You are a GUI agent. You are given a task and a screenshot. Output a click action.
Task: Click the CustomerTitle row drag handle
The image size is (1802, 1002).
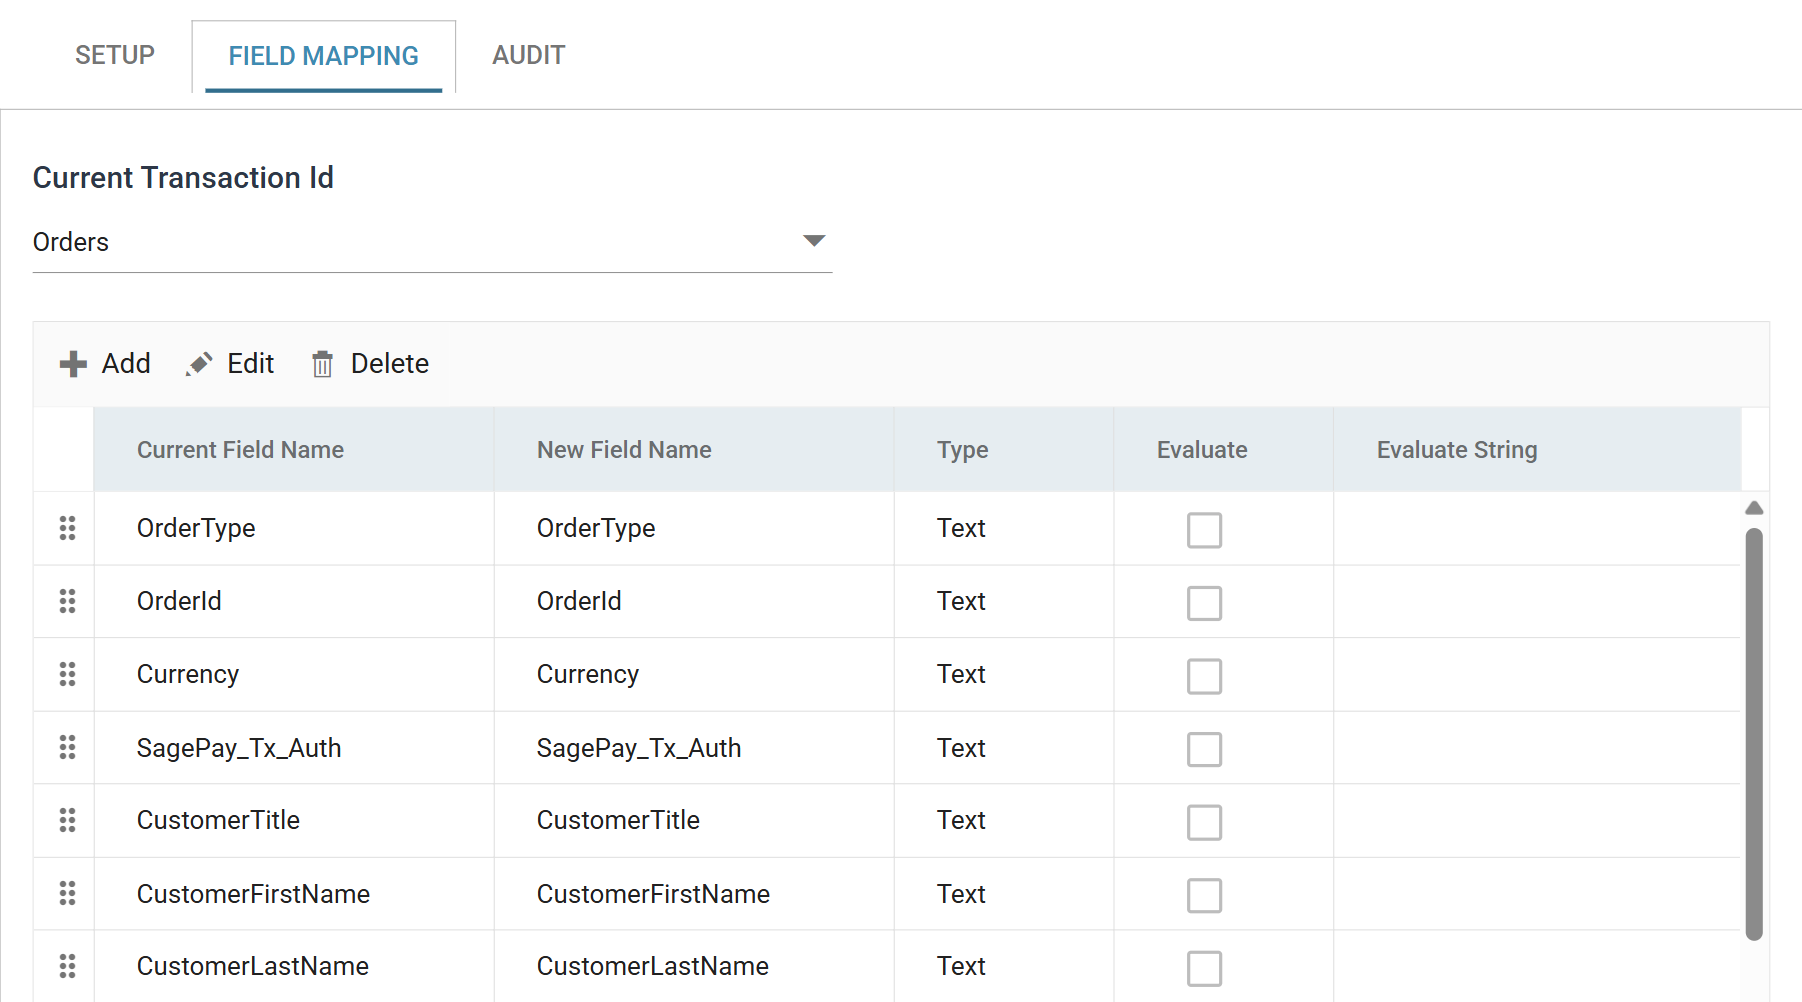[x=67, y=820]
